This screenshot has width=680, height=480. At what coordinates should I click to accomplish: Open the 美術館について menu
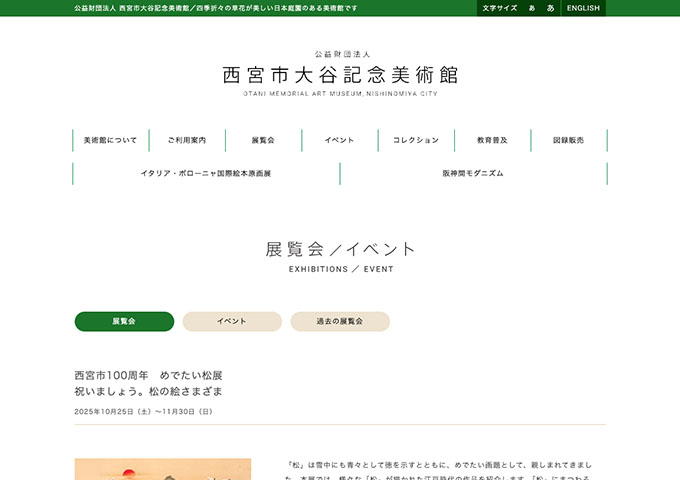(111, 140)
